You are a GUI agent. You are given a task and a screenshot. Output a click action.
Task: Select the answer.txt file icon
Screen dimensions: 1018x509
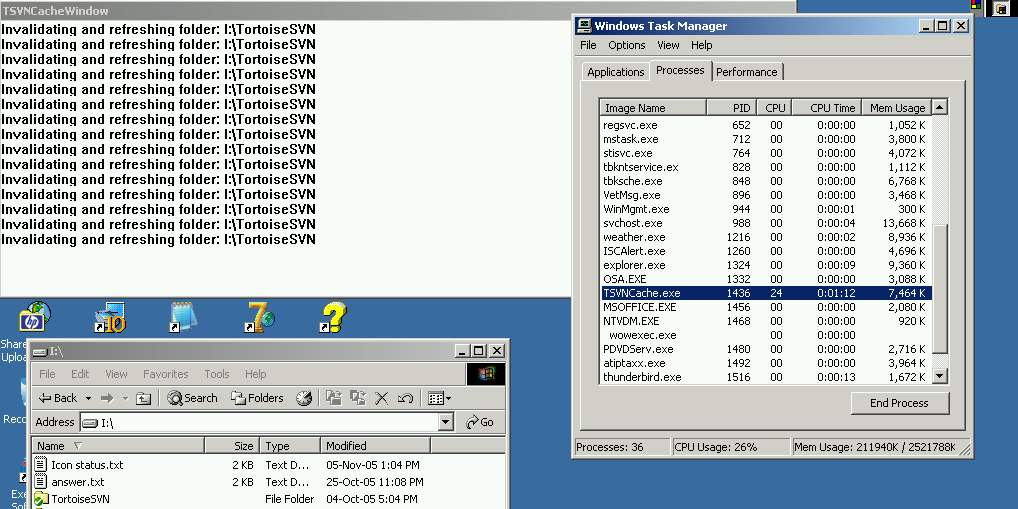click(41, 482)
